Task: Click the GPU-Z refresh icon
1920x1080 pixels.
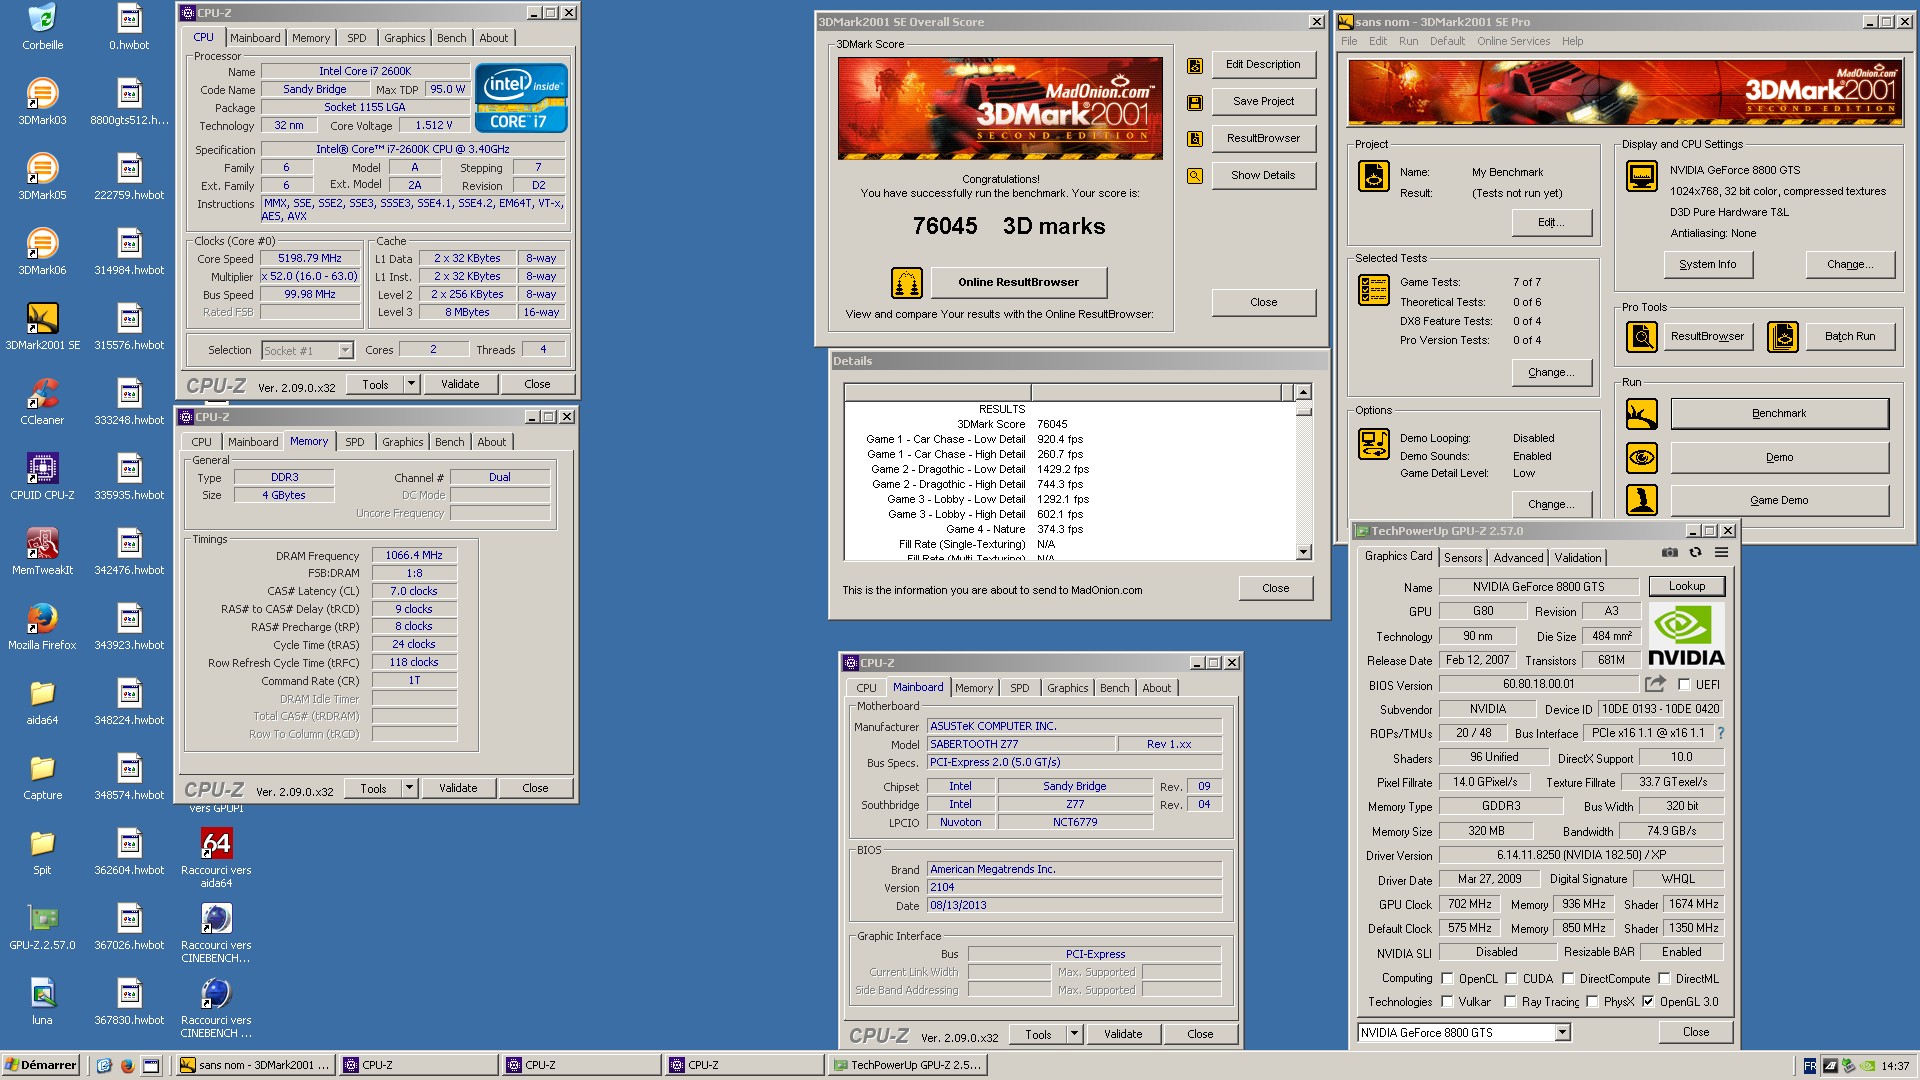Action: point(1695,552)
